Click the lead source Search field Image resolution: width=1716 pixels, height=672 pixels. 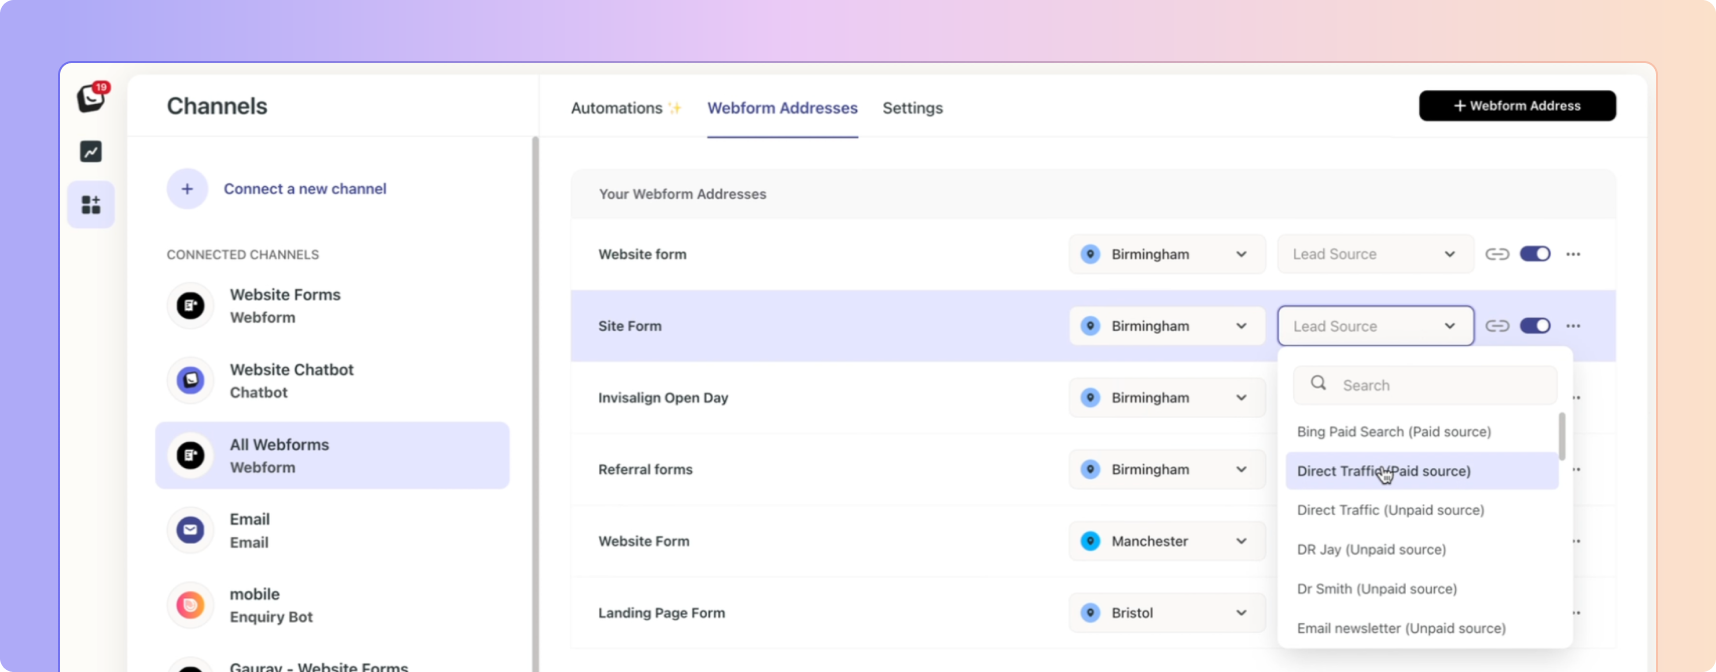(x=1425, y=385)
